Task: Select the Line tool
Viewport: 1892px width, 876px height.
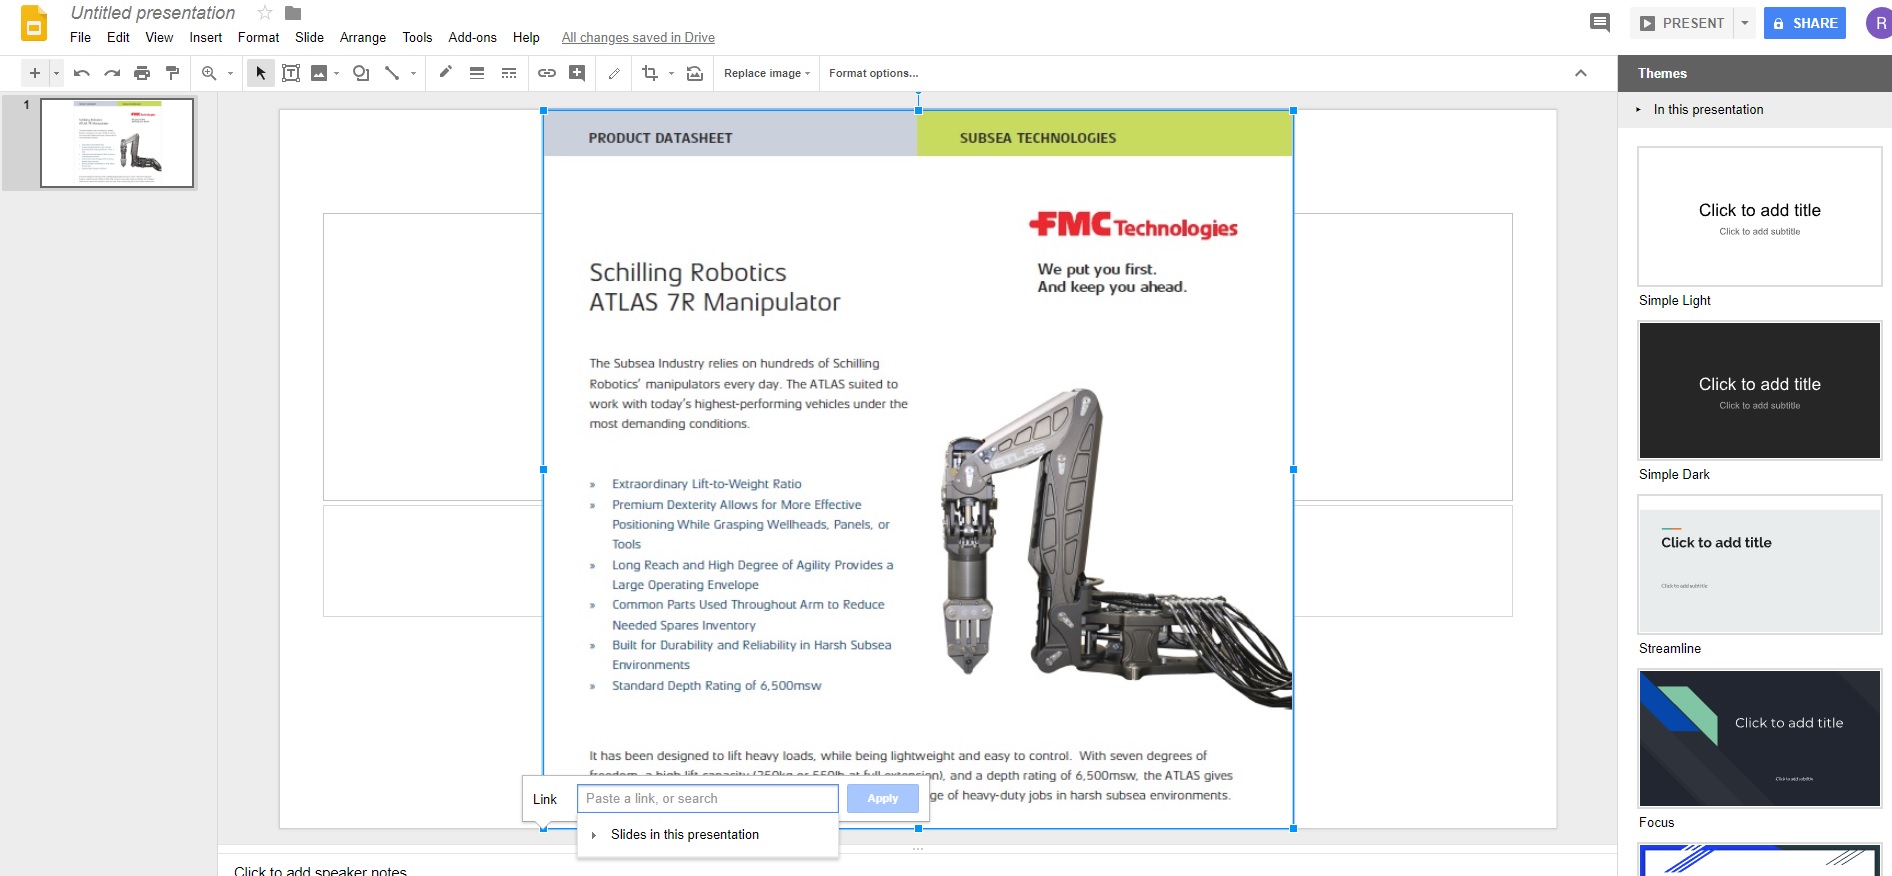Action: point(392,73)
